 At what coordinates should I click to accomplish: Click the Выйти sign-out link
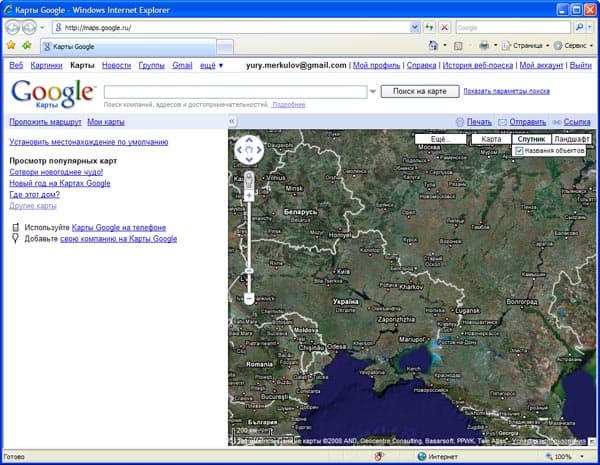point(580,65)
